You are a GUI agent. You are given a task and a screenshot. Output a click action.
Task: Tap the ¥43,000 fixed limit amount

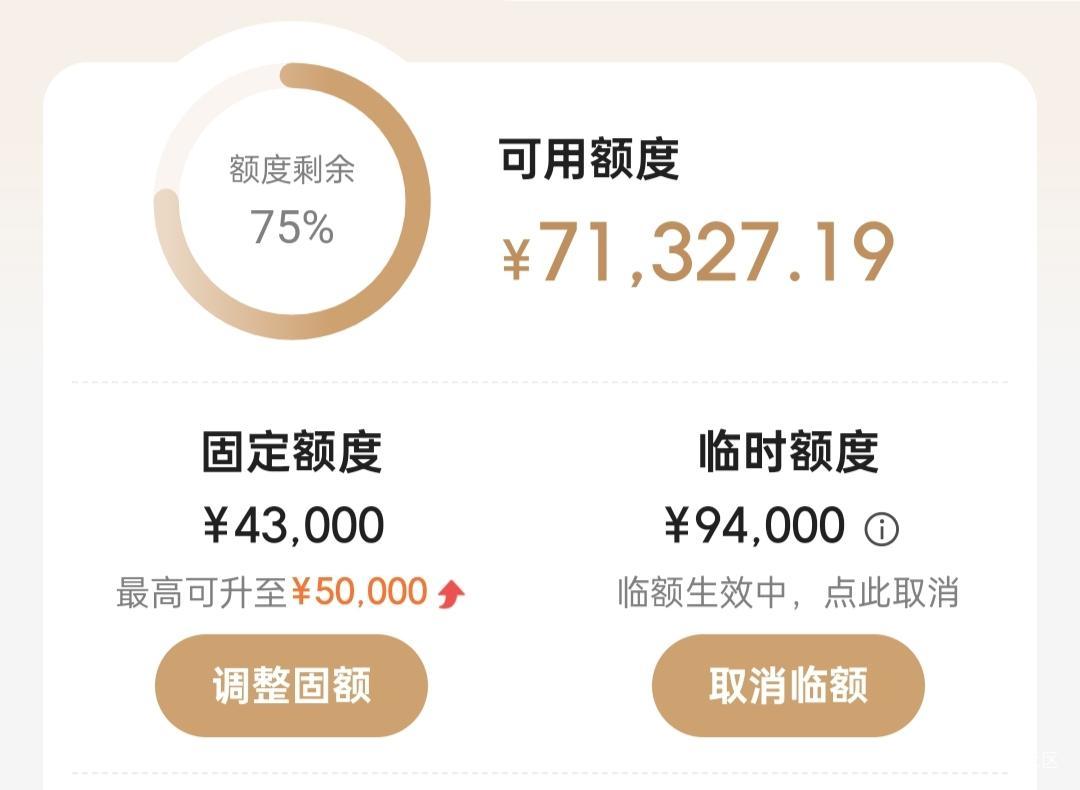click(293, 526)
